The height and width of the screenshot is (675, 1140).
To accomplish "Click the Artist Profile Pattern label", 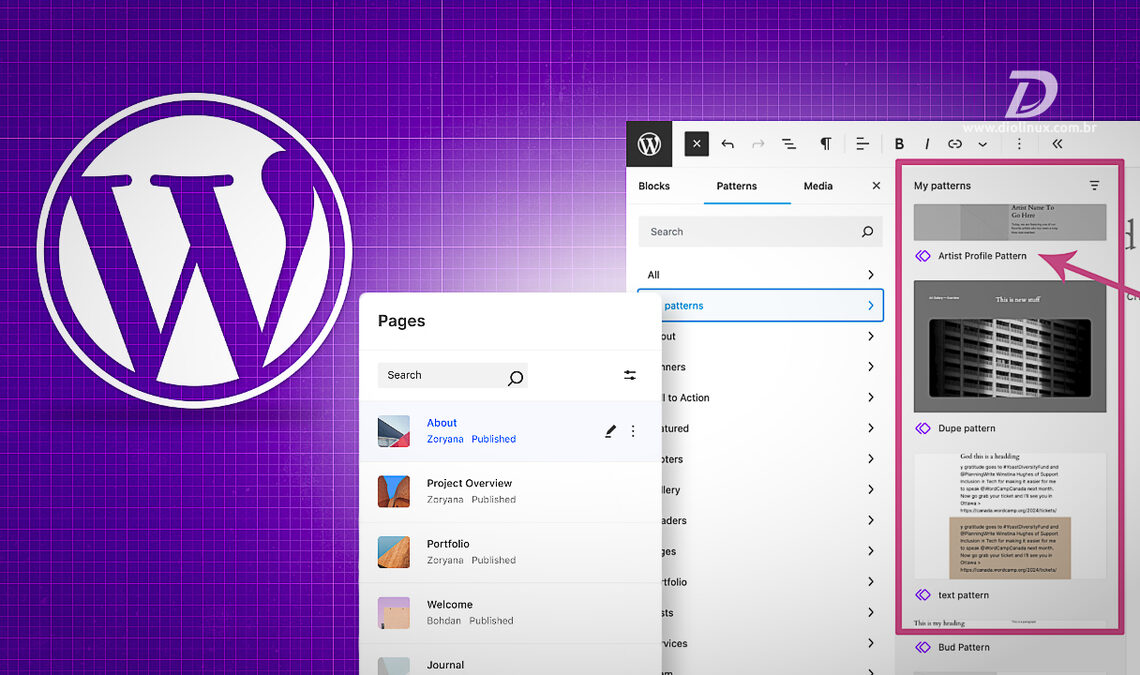I will pos(982,256).
